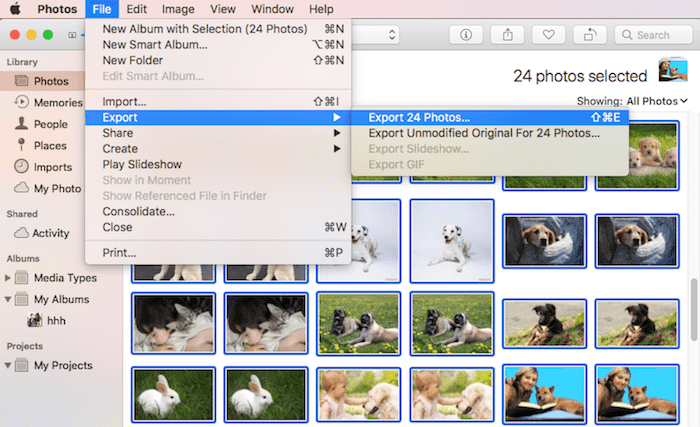Select Import… in the File menu

point(125,102)
